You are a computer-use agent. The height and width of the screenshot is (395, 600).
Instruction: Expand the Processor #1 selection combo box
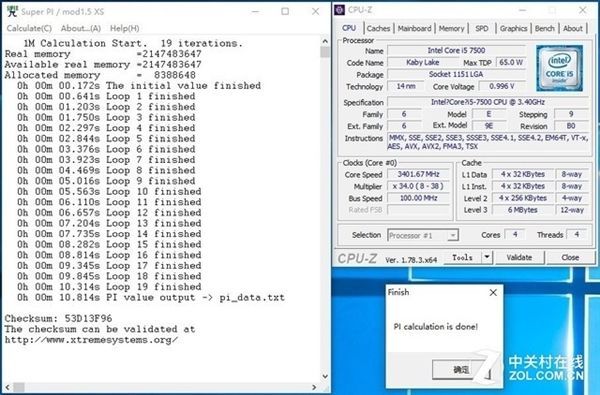pos(453,235)
